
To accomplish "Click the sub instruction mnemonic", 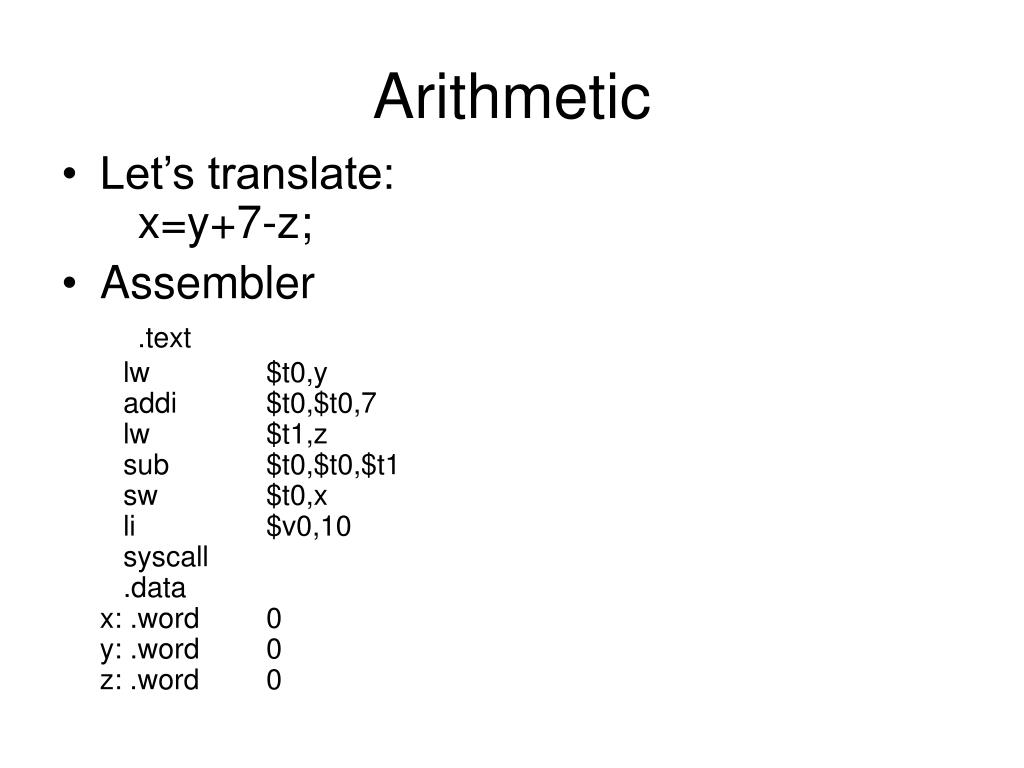I will pos(146,465).
